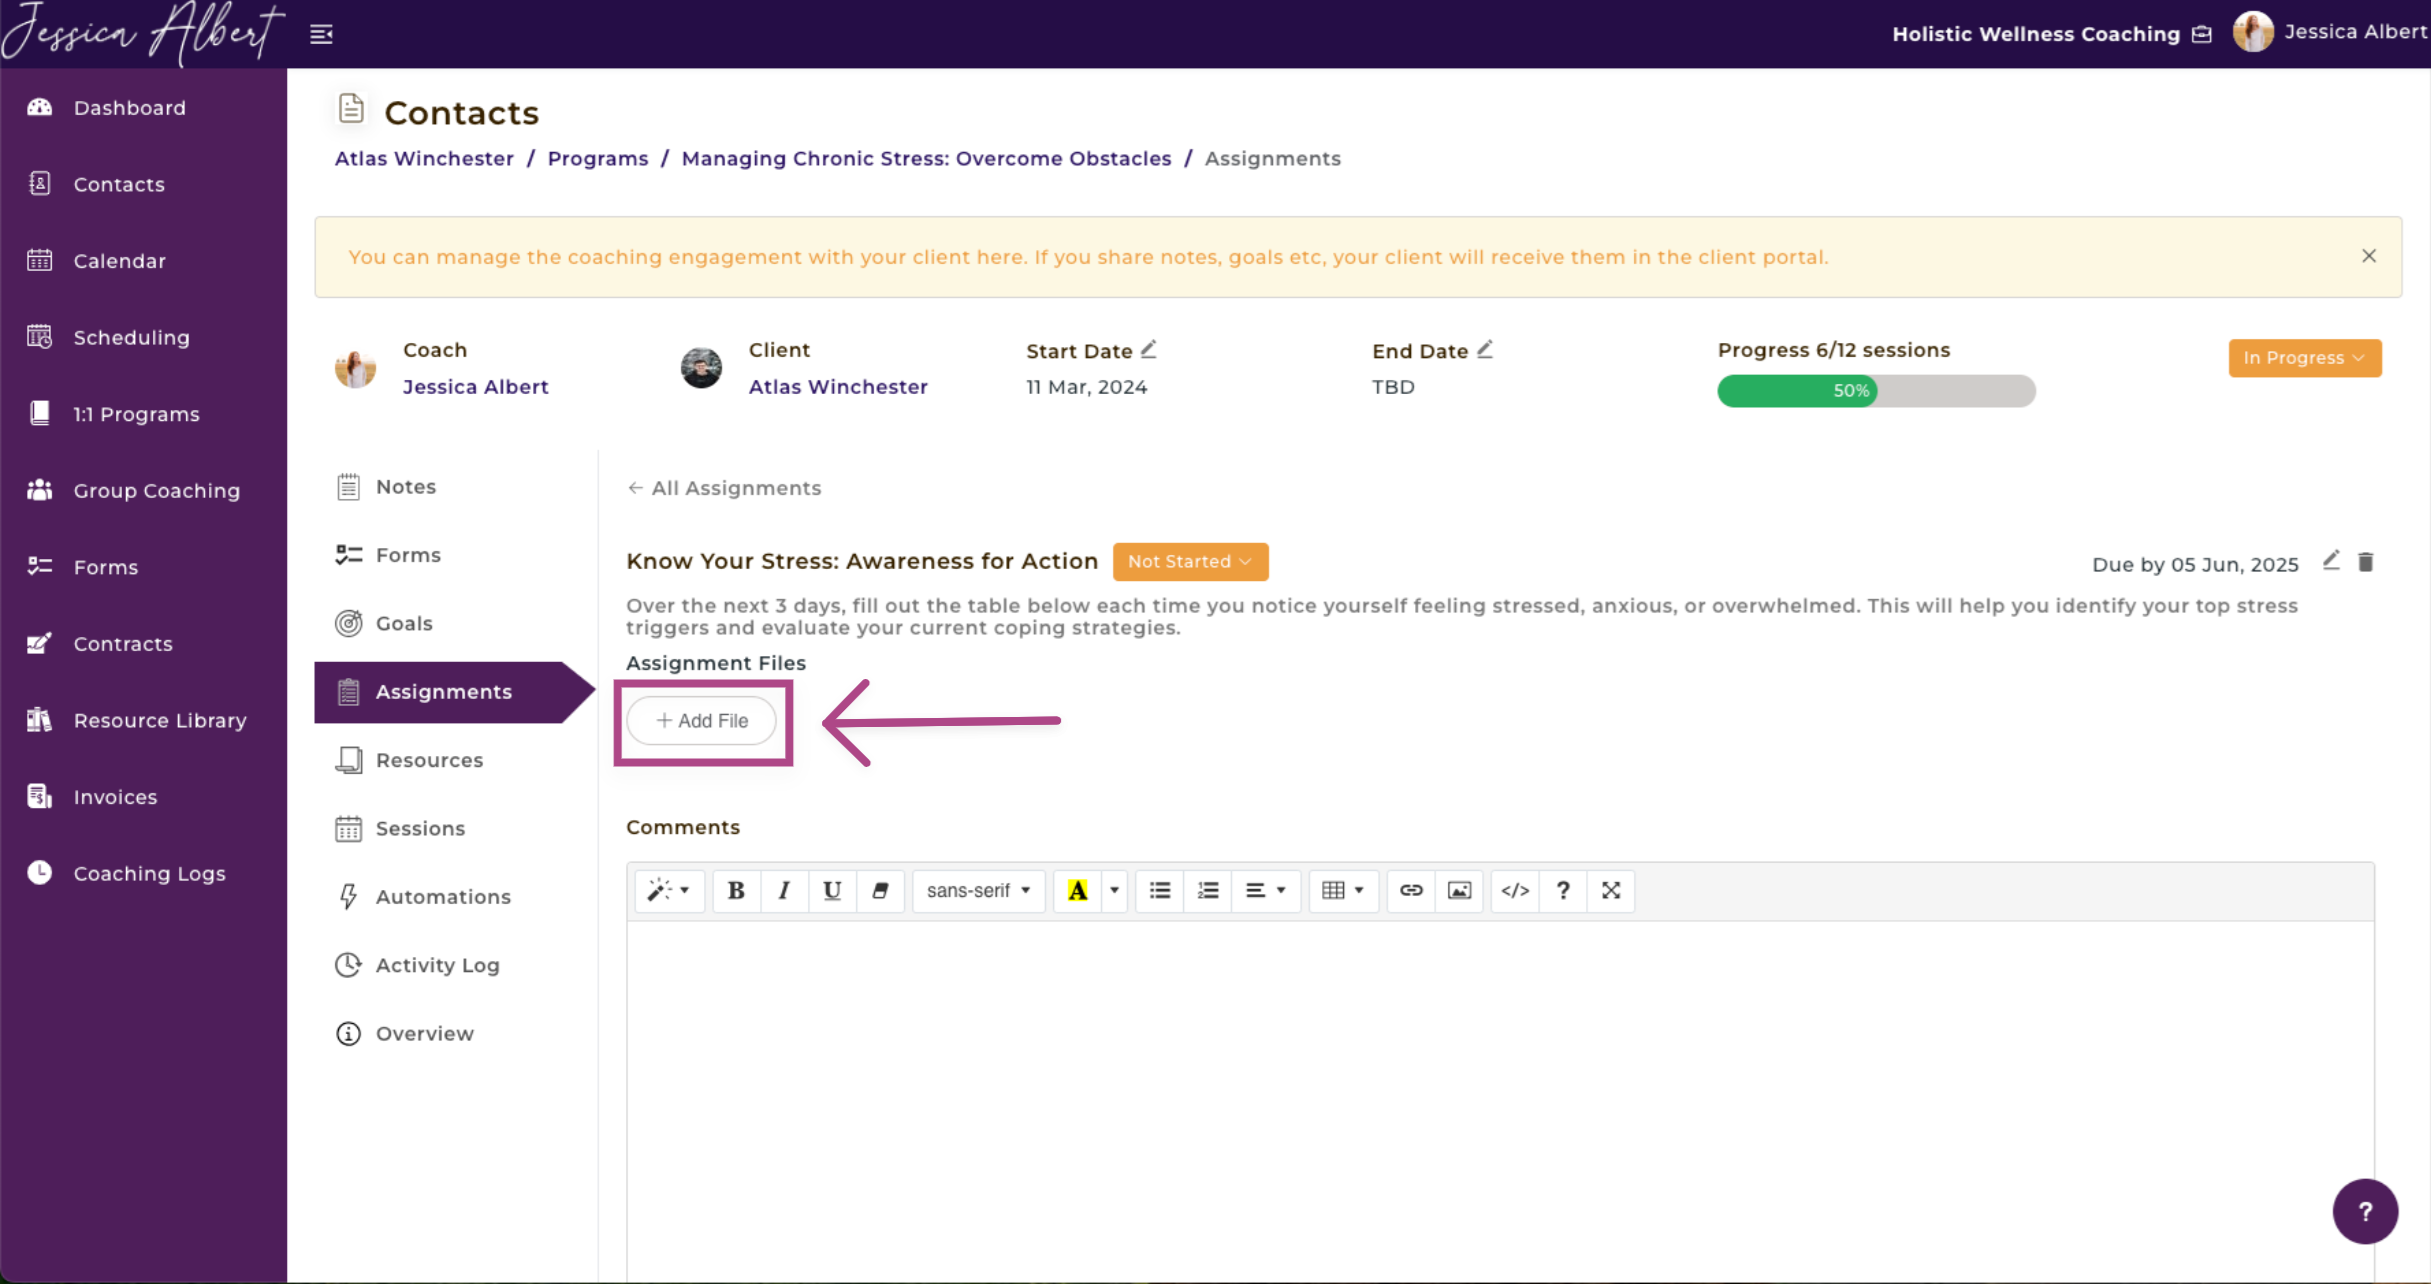
Task: Click the Coaching Logs clock icon
Action: [x=40, y=872]
